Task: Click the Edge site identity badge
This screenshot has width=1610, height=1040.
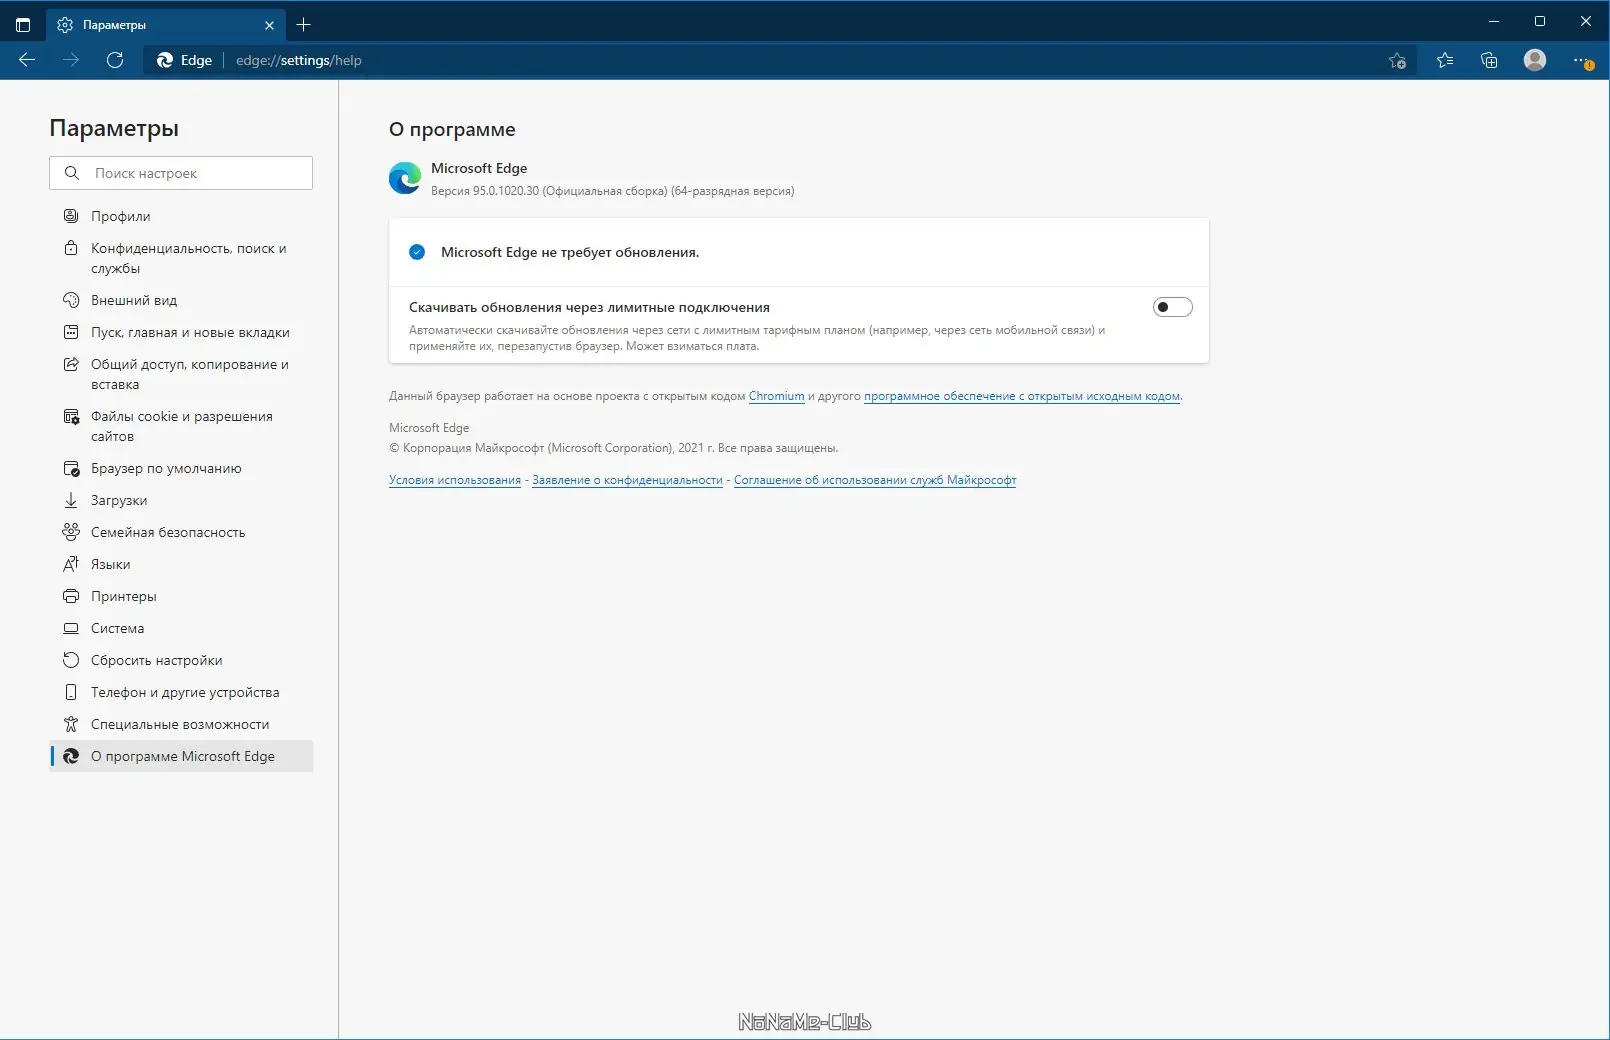Action: [185, 60]
